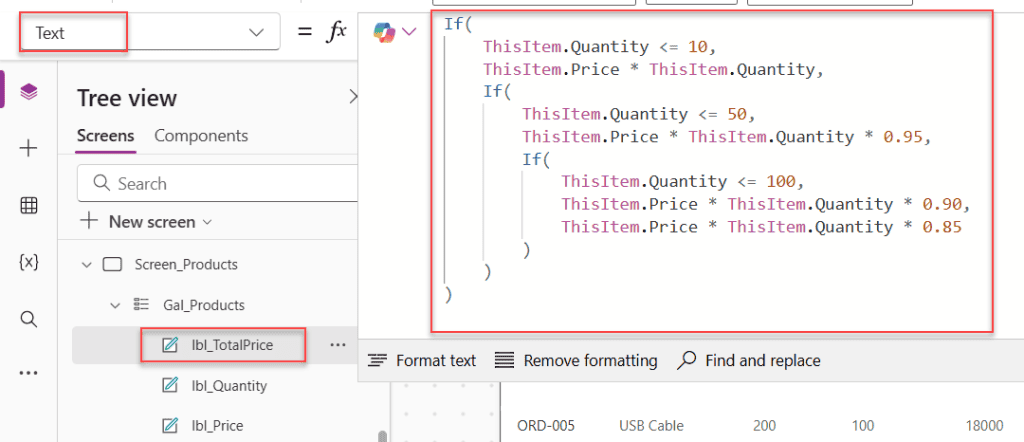
Task: Click the tree view Search field
Action: click(217, 183)
